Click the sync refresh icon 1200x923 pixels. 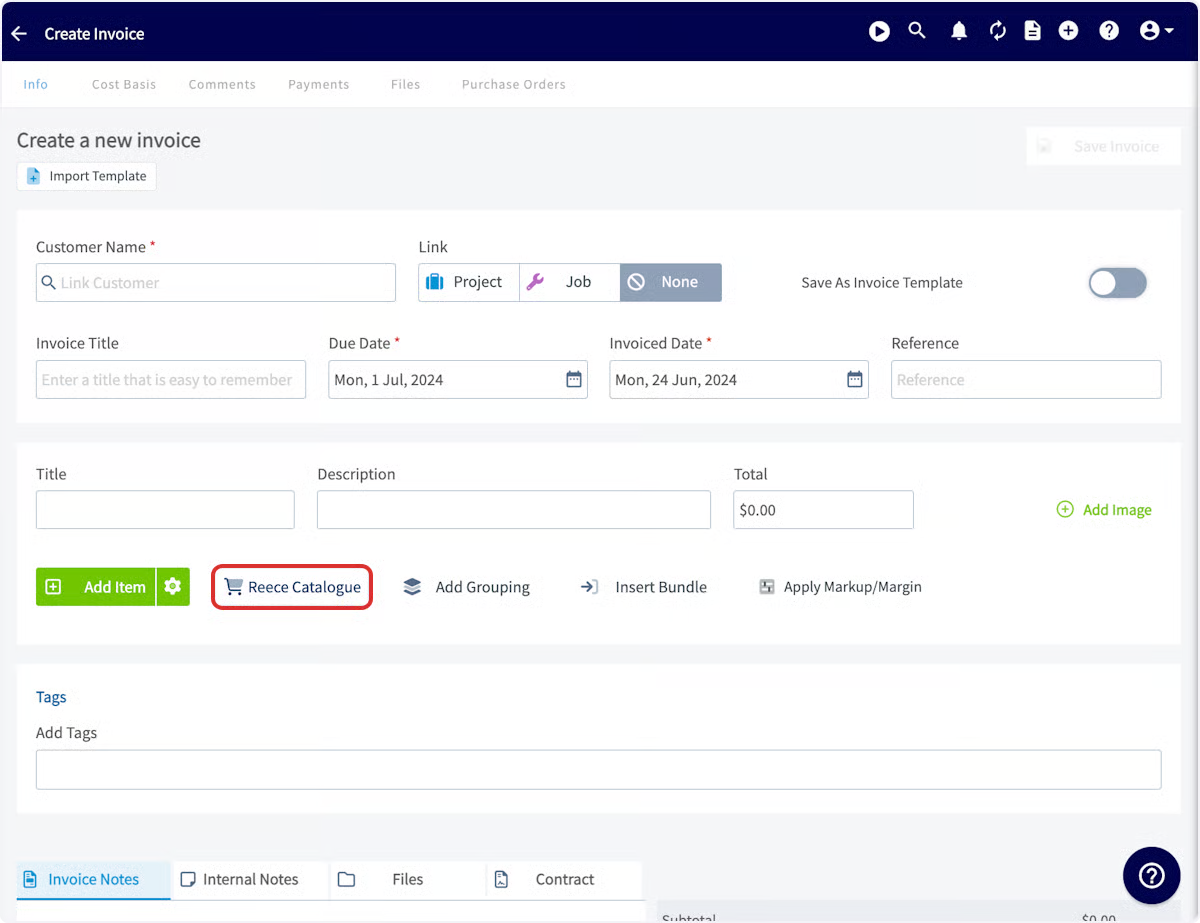[997, 32]
